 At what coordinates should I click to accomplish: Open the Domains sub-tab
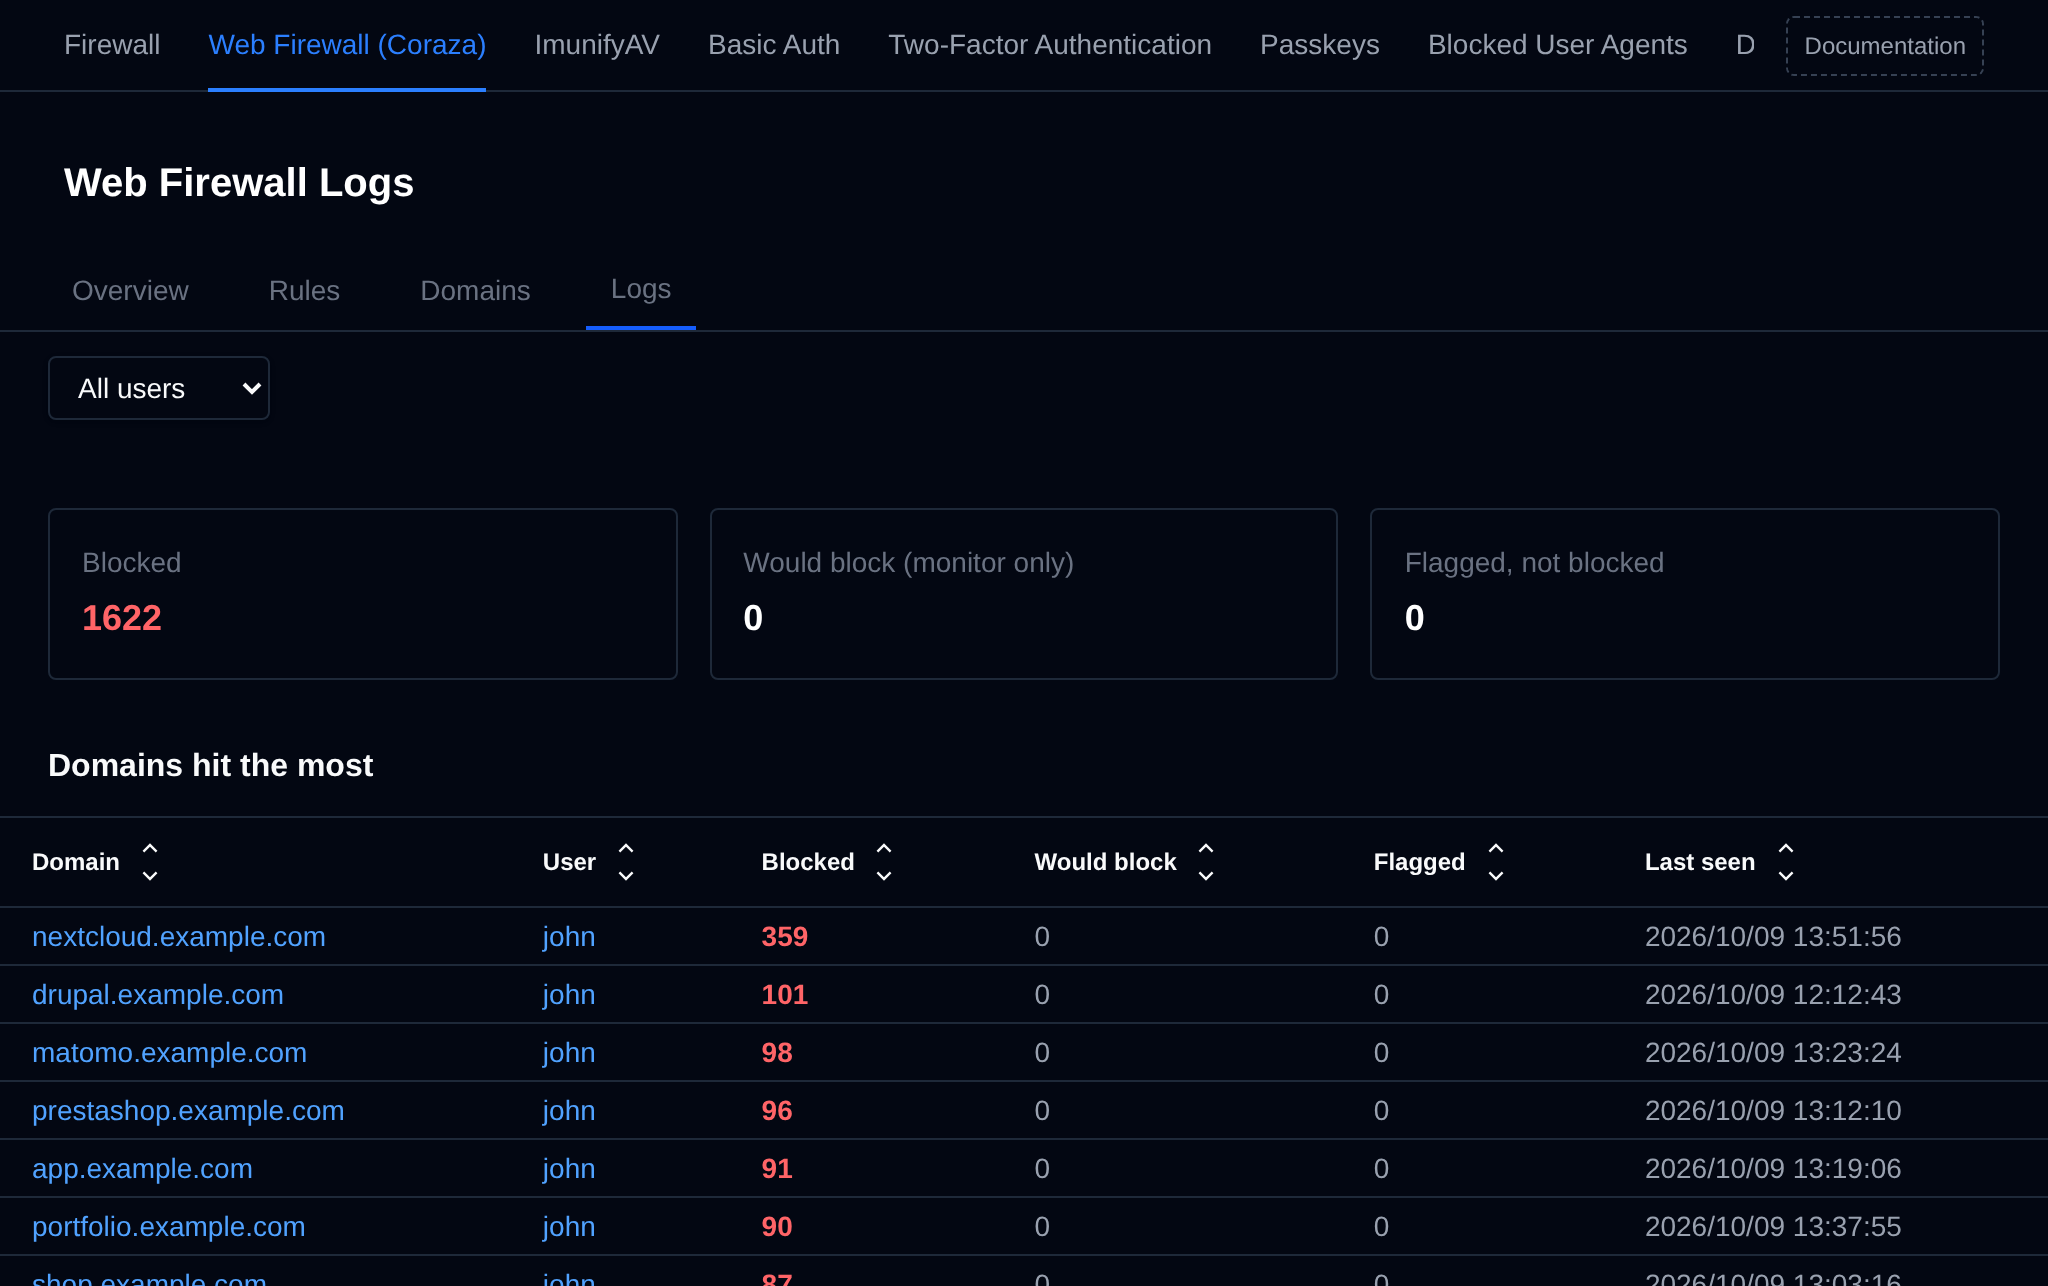475,291
